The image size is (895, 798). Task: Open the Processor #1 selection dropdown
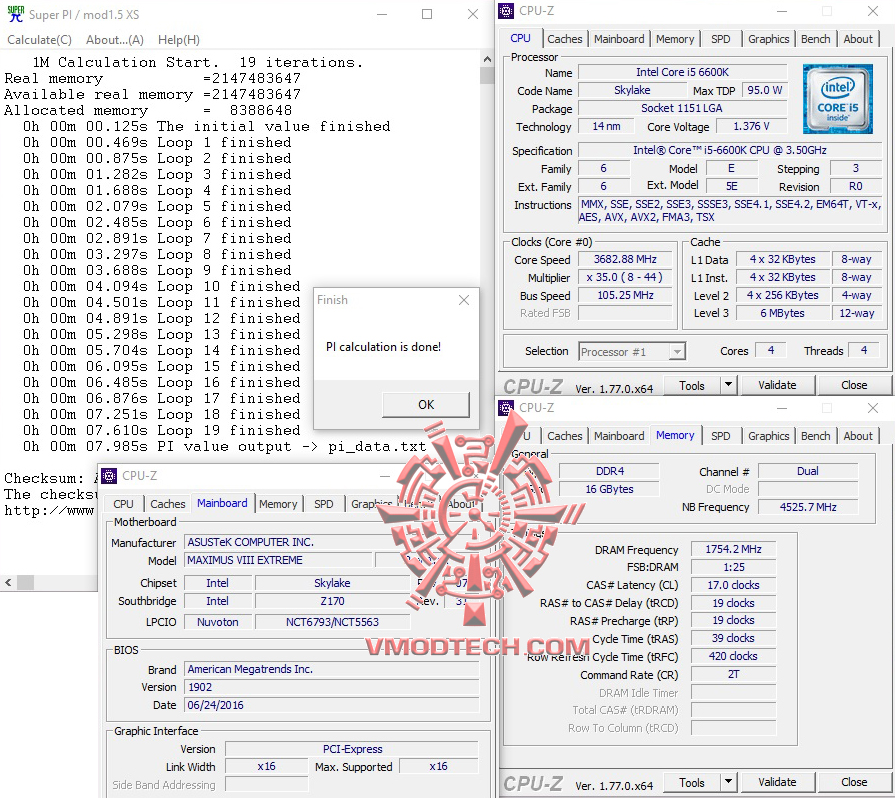[x=632, y=352]
